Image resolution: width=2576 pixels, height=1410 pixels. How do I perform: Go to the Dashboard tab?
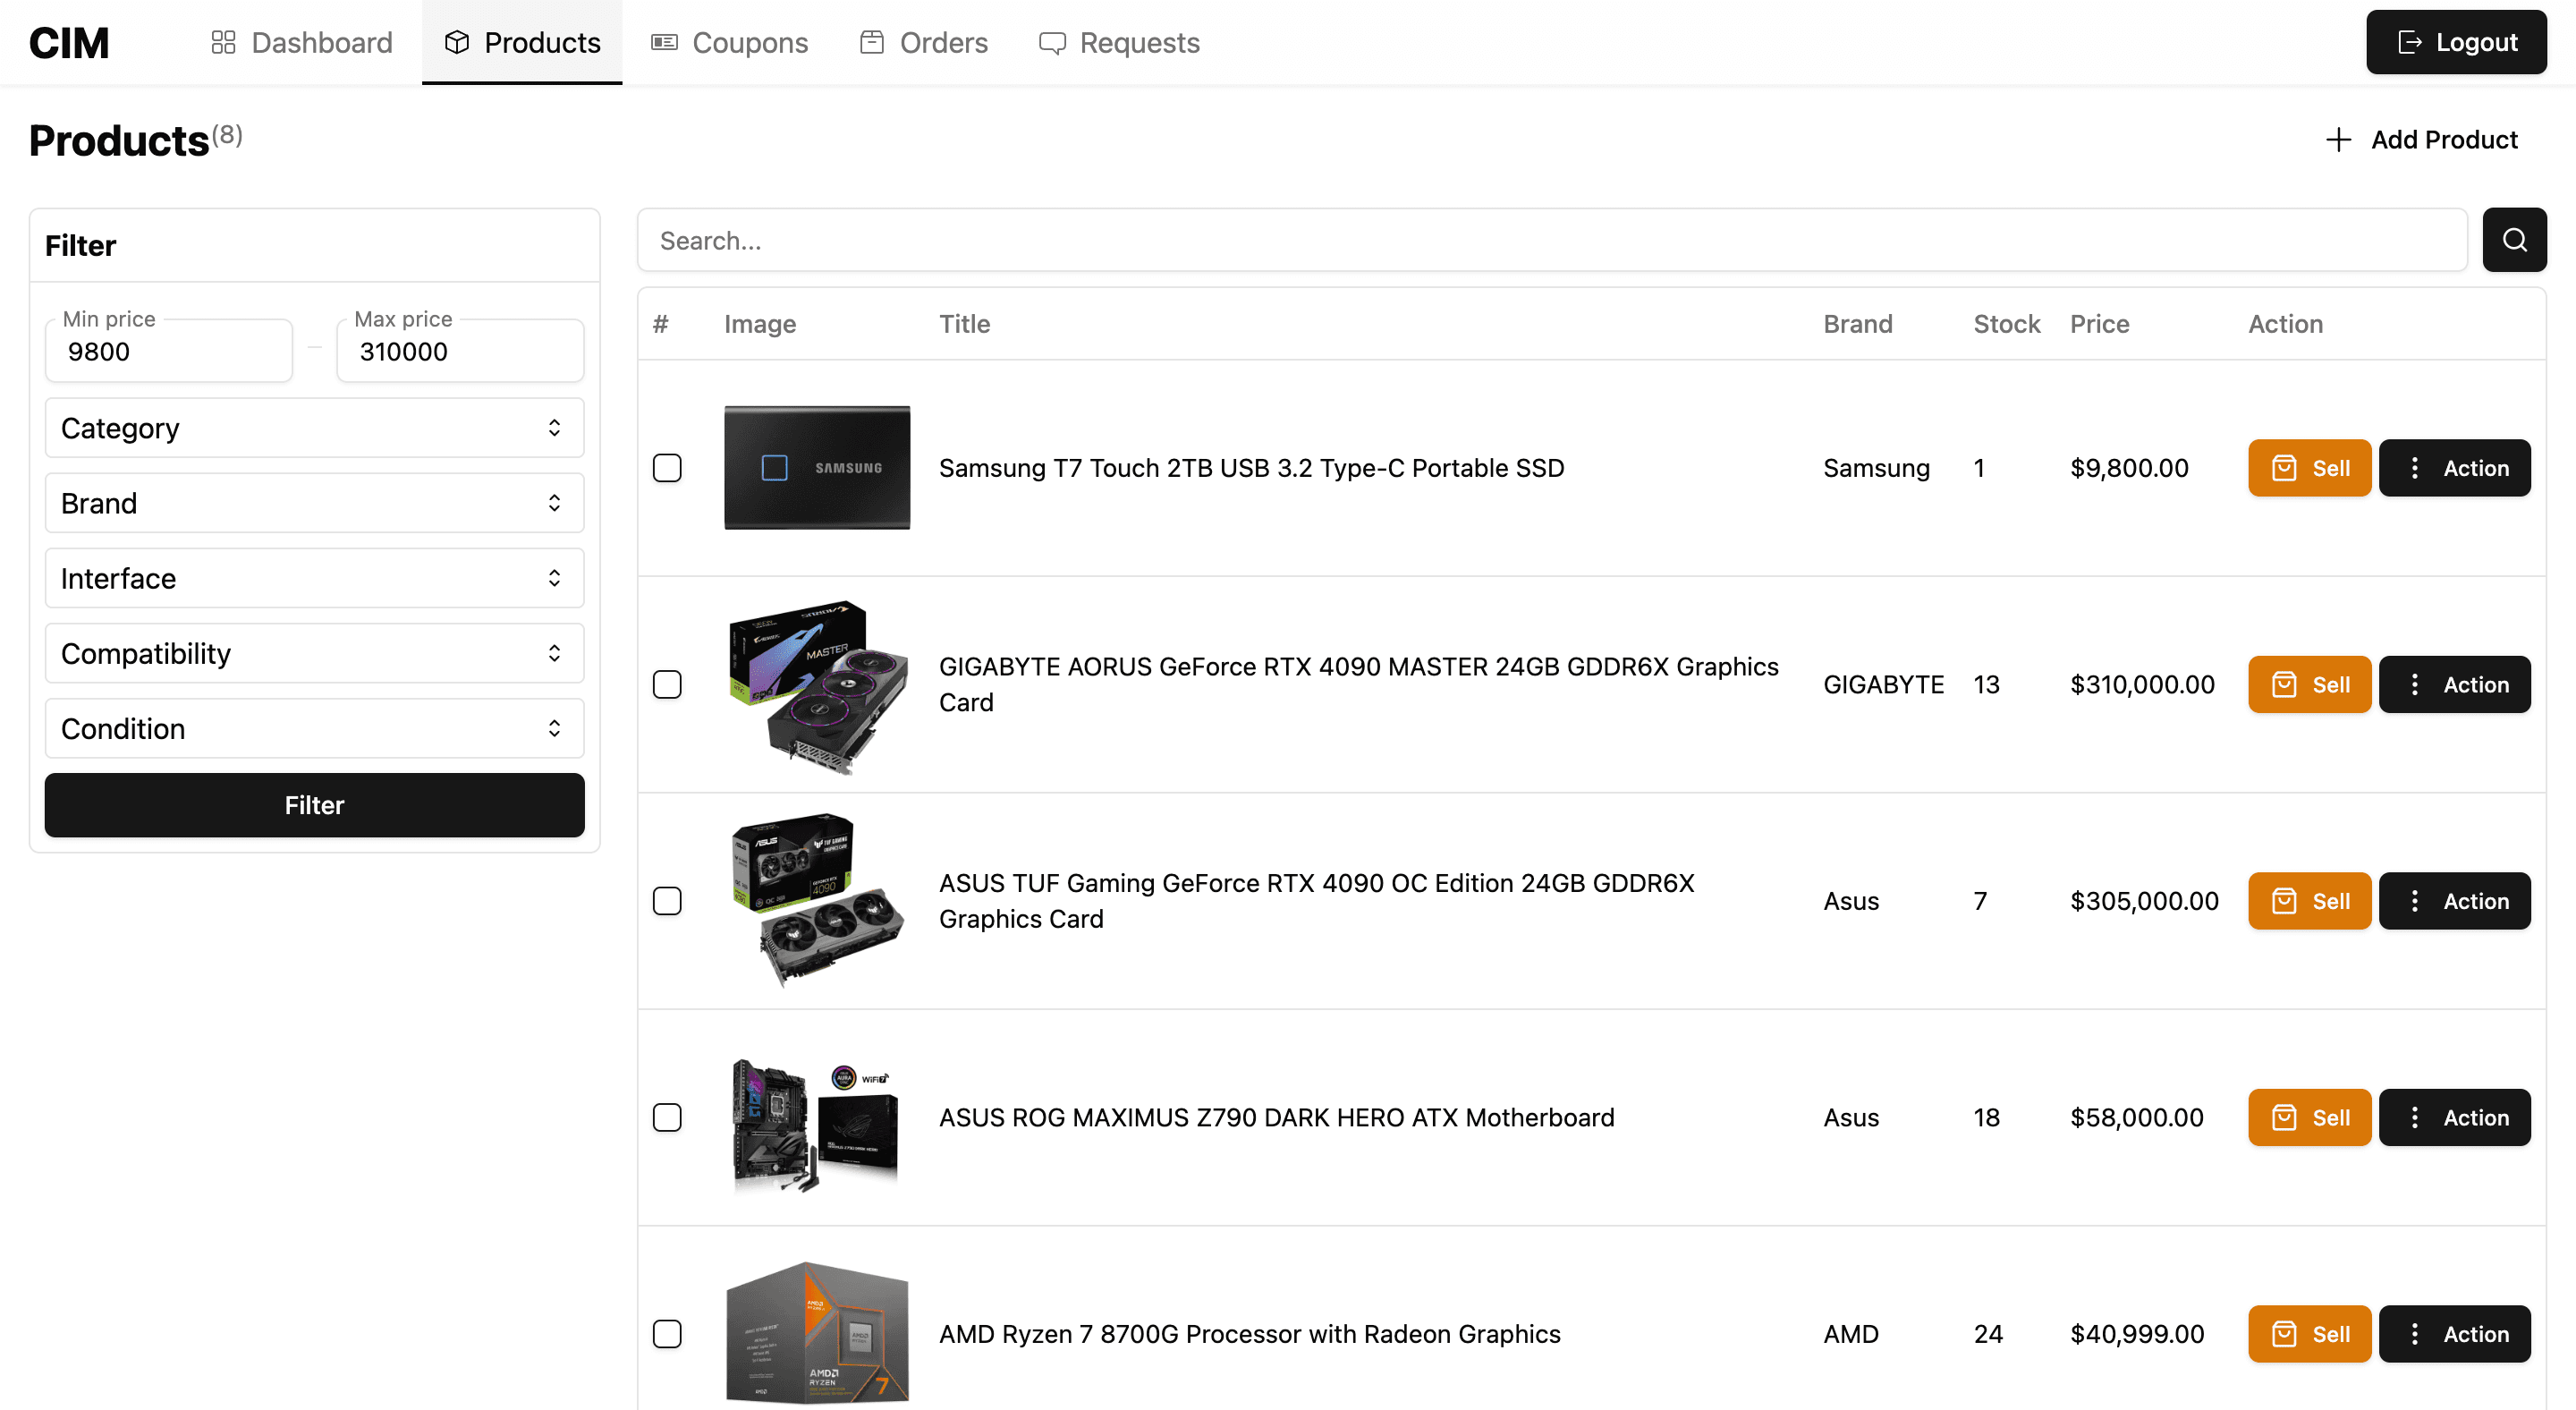coord(302,43)
